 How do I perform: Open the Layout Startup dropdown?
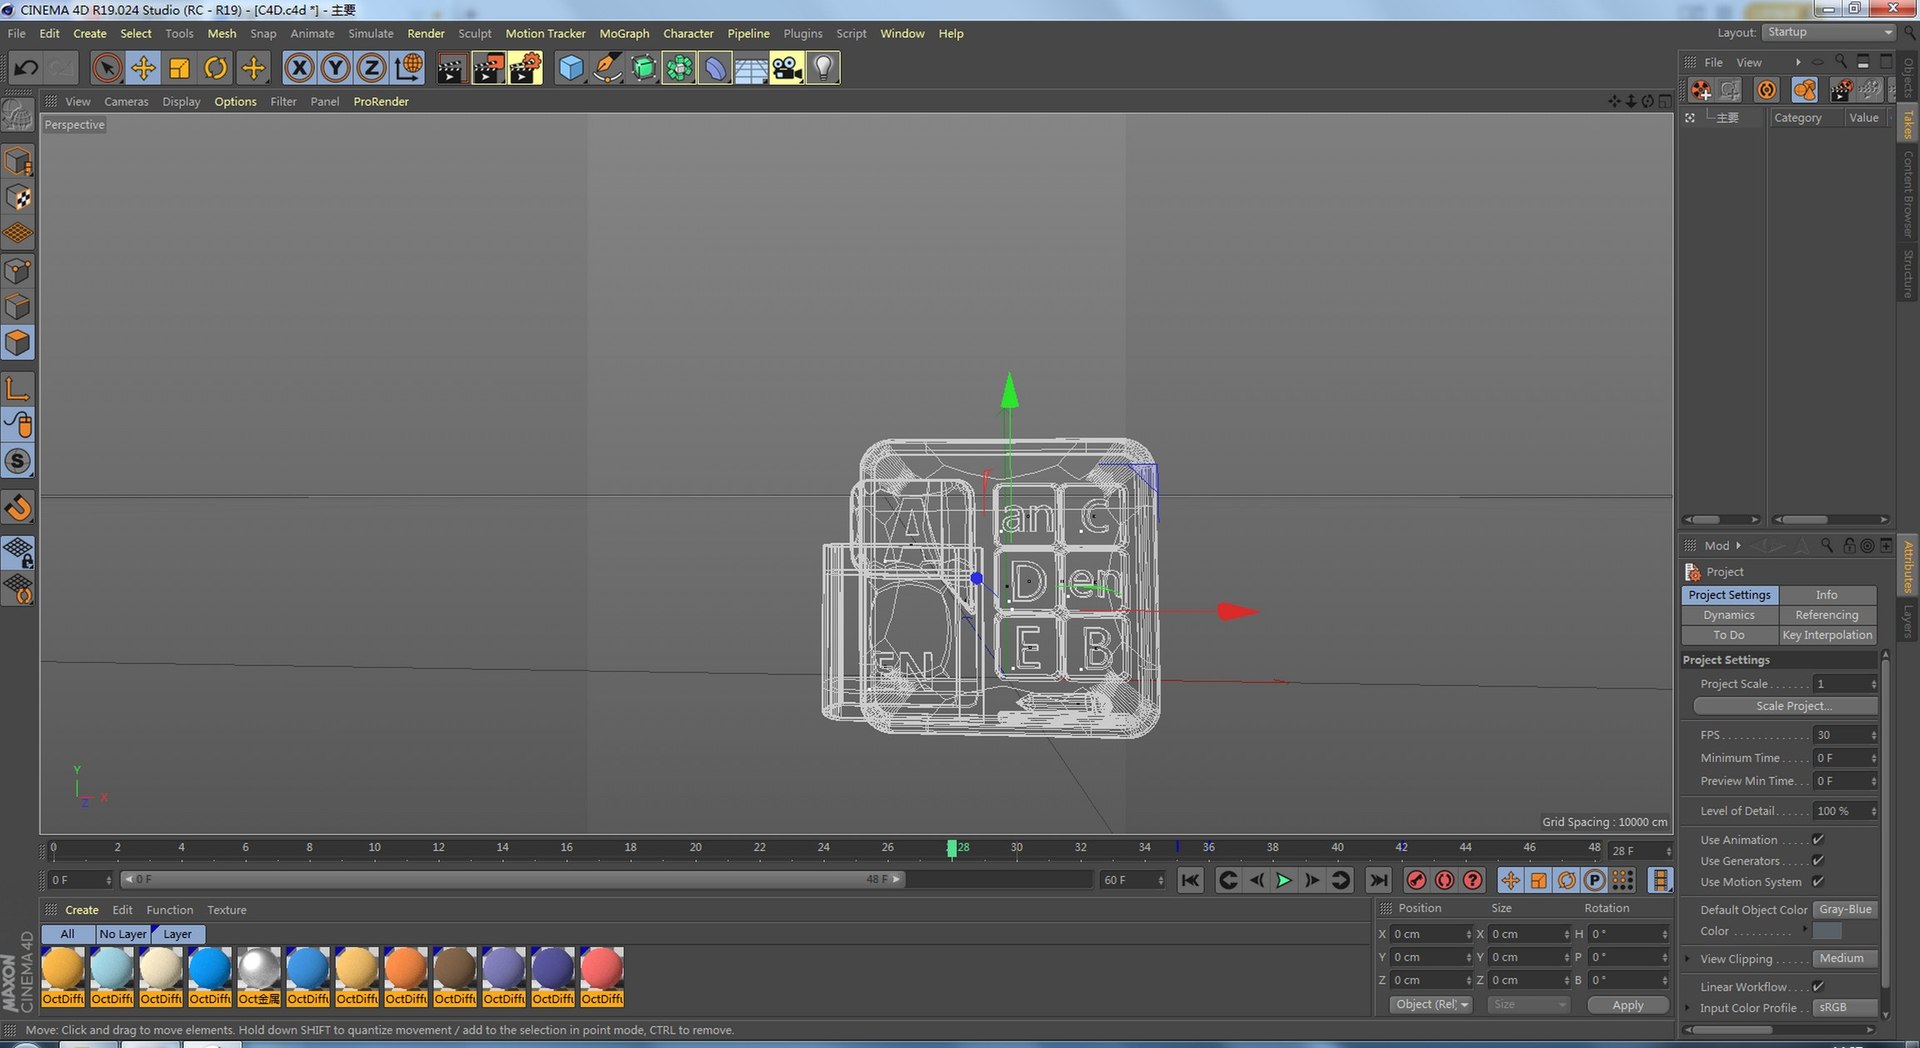(x=1829, y=32)
